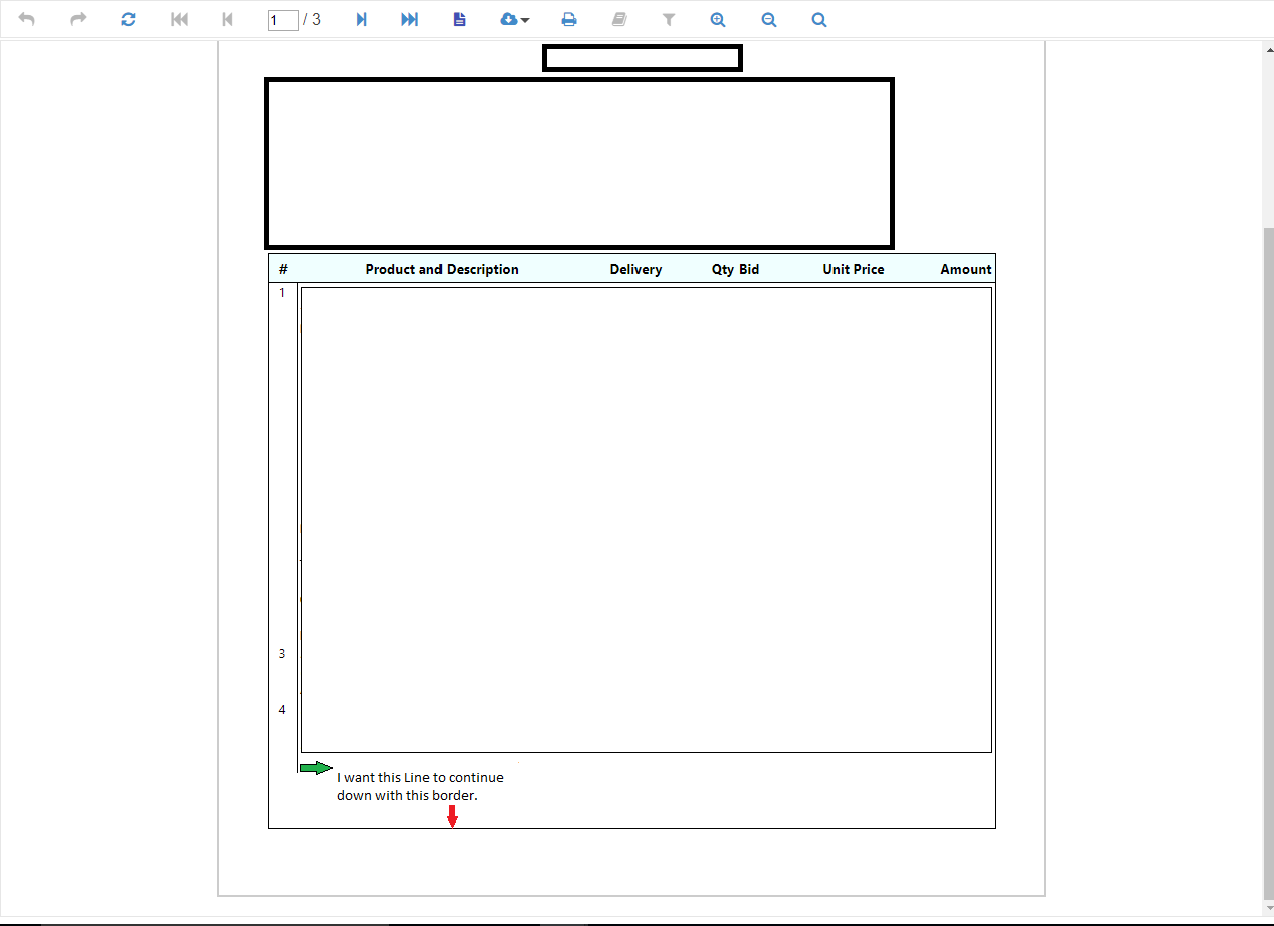Viewport: 1274px width, 926px height.
Task: Toggle the document map book icon
Action: (x=619, y=20)
